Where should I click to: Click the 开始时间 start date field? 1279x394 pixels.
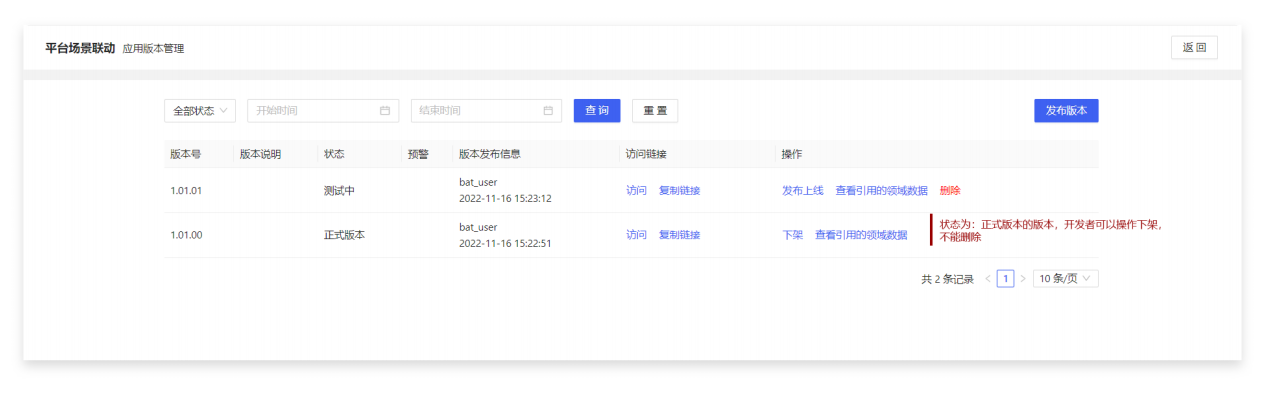click(x=323, y=111)
